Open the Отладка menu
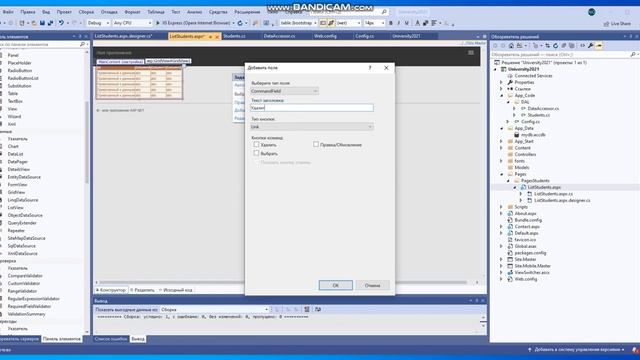This screenshot has height=360, width=640. click(109, 12)
